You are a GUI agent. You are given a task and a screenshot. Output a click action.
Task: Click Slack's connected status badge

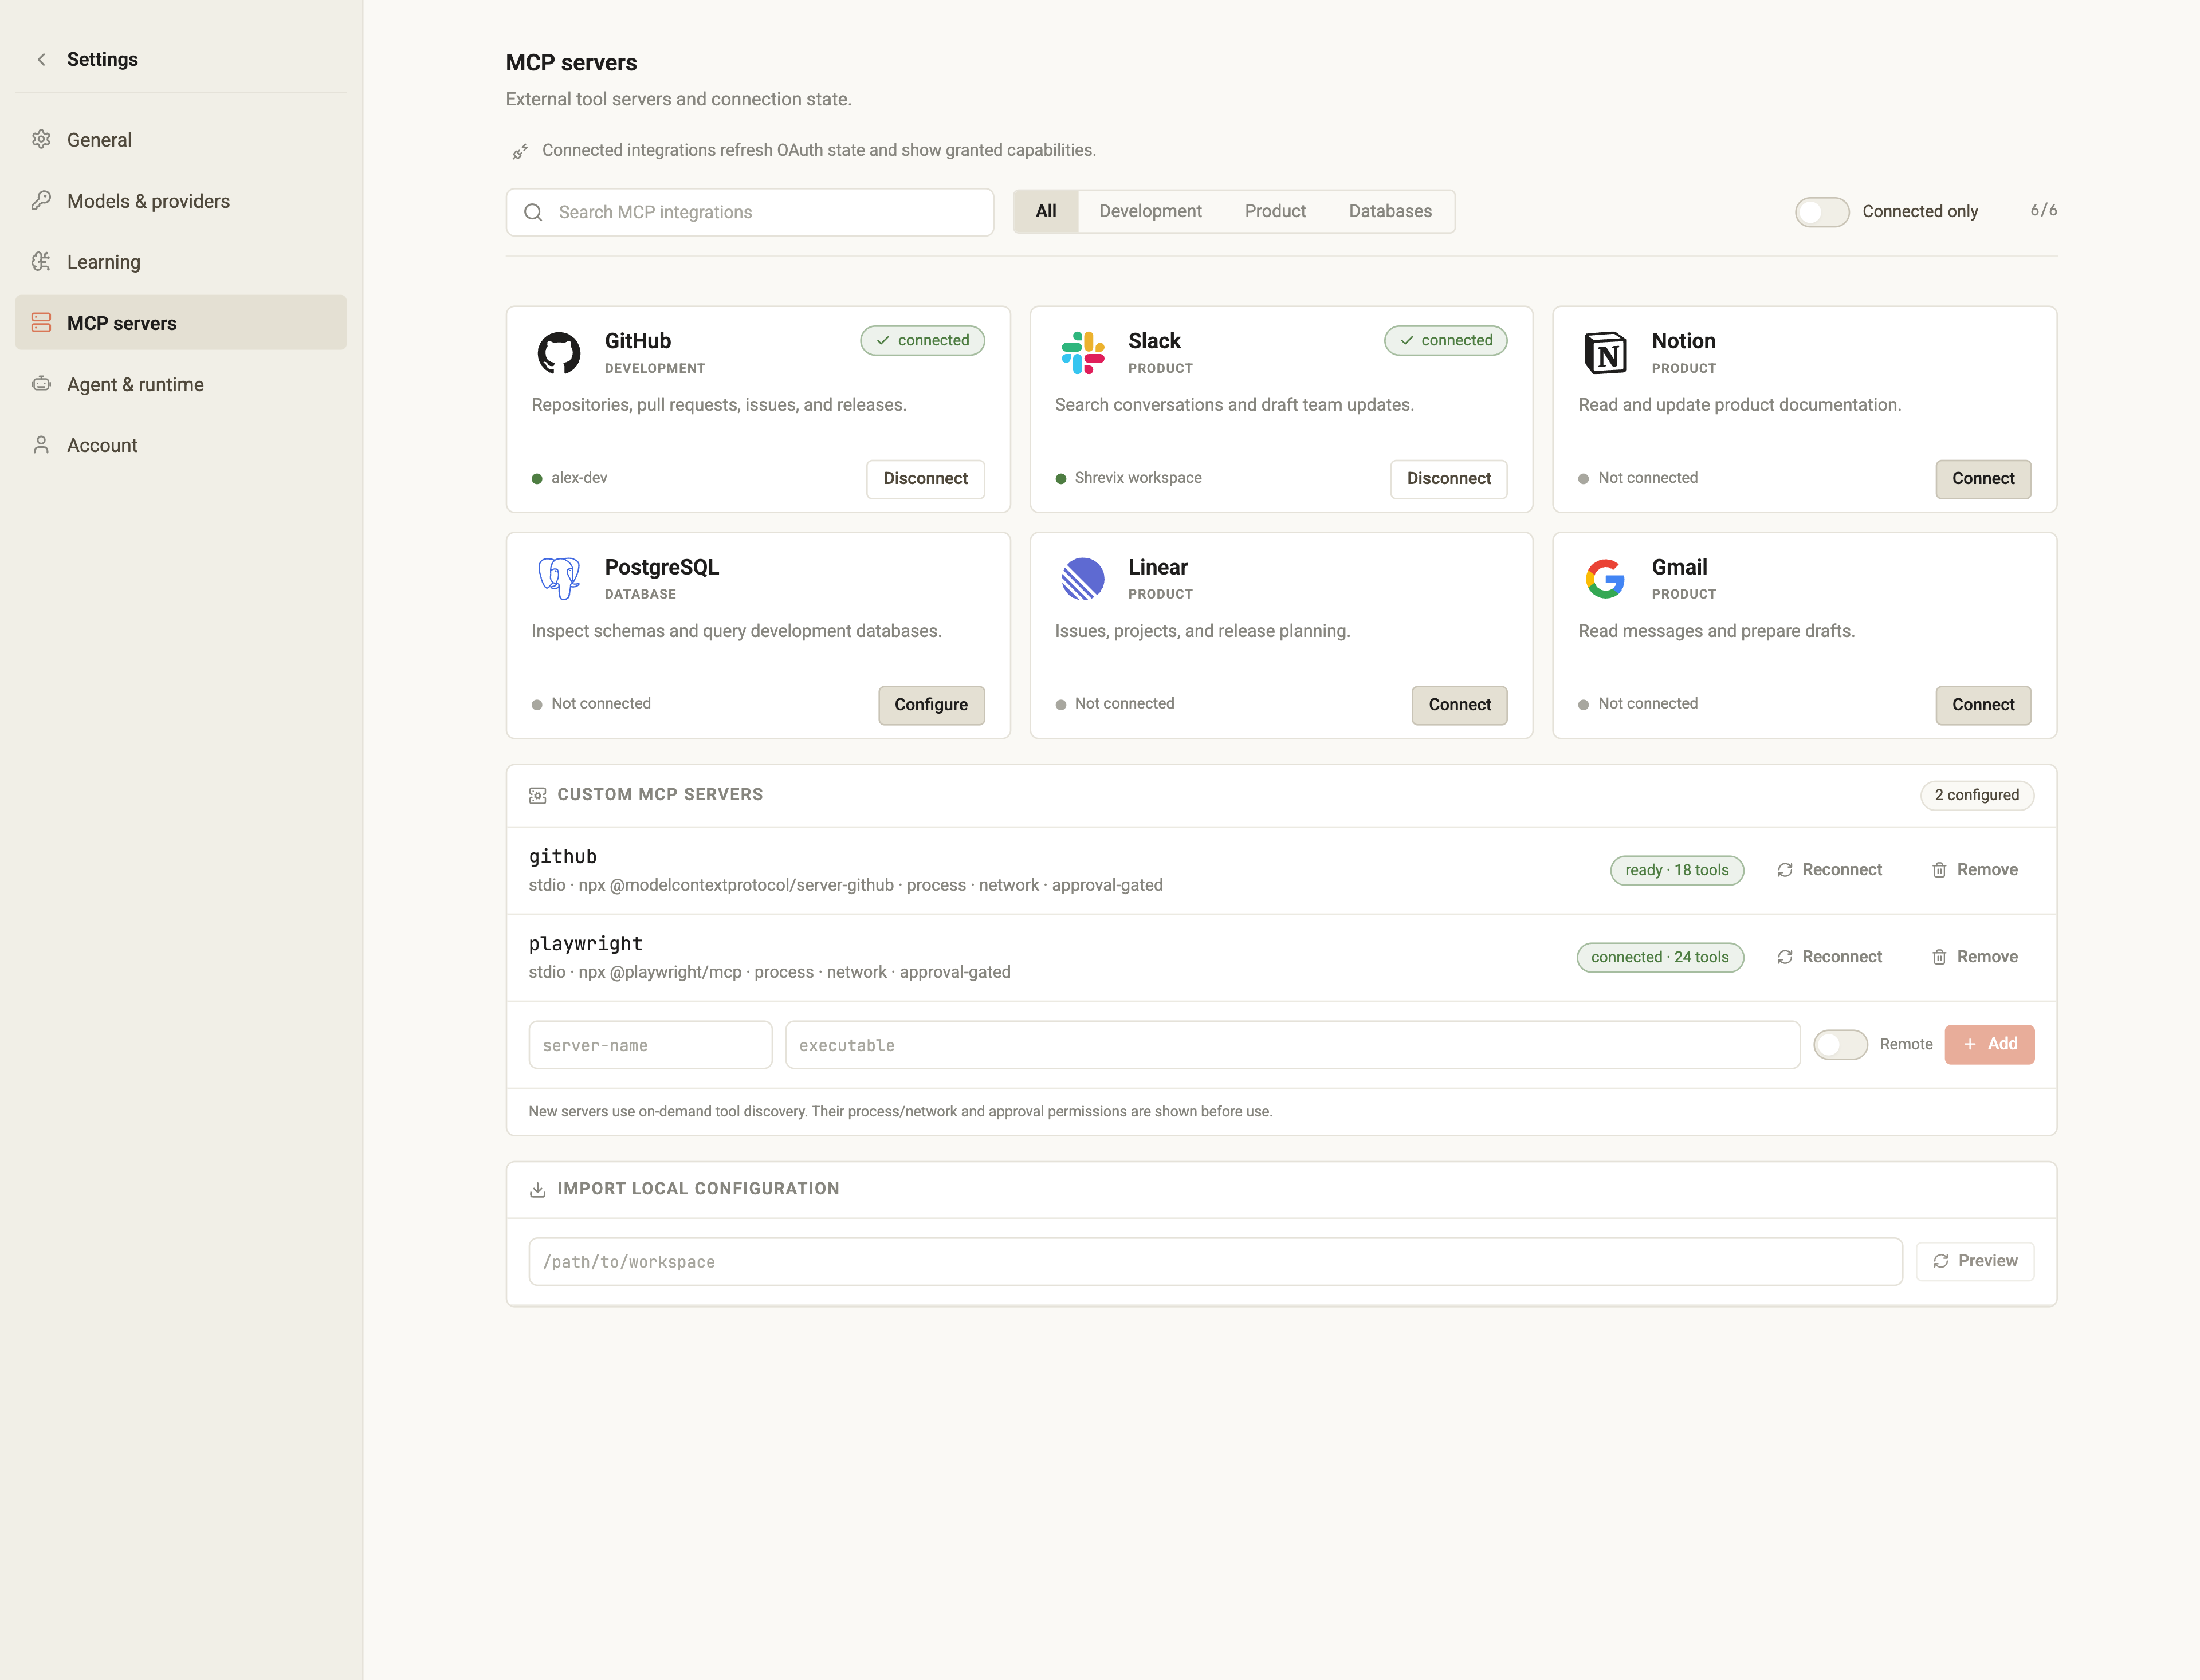(x=1446, y=341)
